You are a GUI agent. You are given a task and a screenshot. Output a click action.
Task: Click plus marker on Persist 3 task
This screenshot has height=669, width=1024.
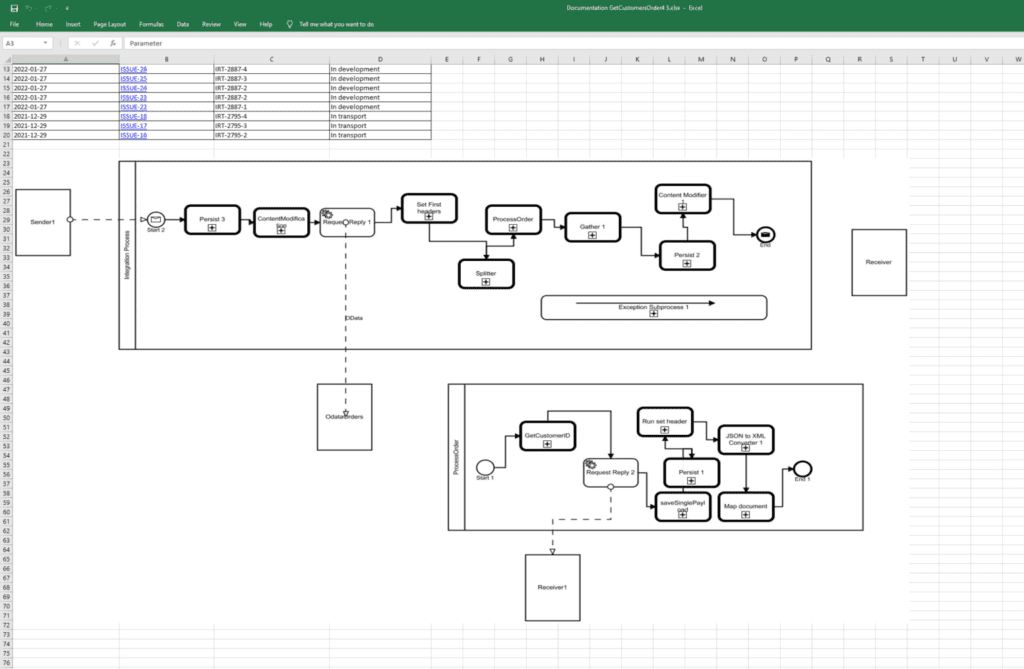point(212,227)
